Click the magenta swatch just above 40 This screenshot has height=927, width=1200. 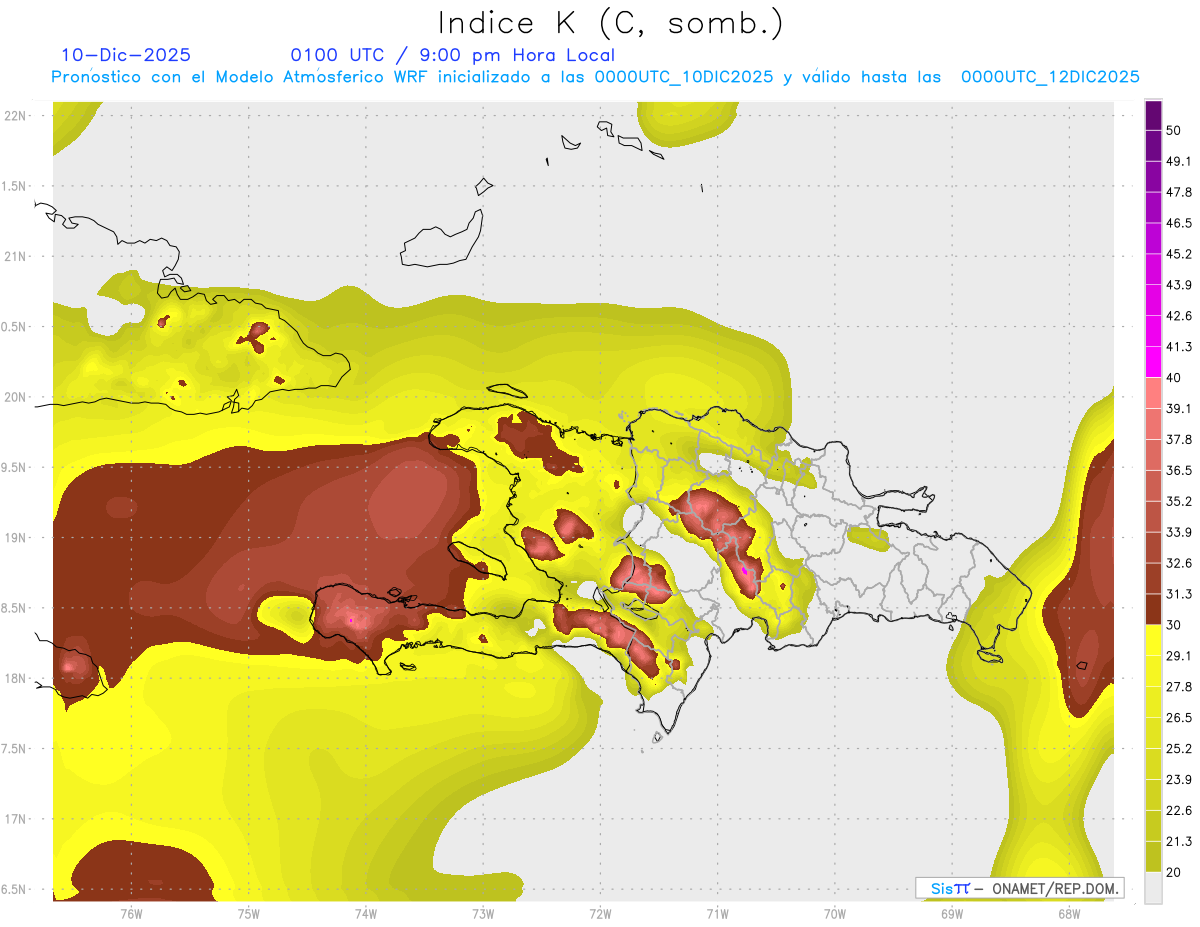click(1153, 362)
